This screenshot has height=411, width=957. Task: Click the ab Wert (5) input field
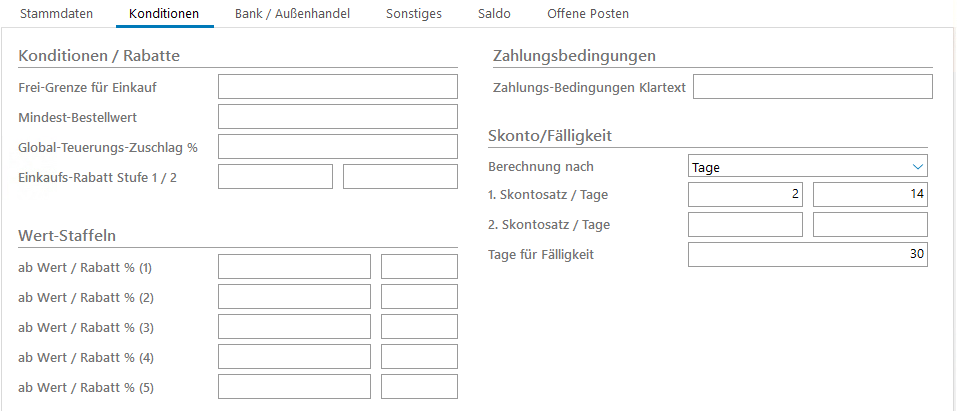294,387
